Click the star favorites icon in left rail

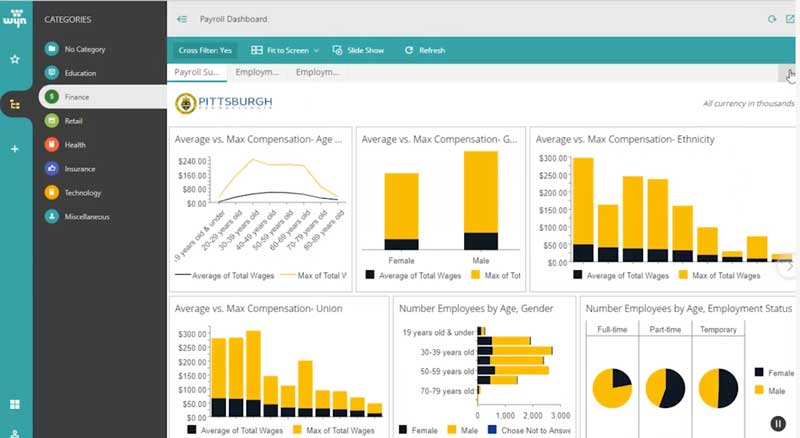[x=14, y=59]
